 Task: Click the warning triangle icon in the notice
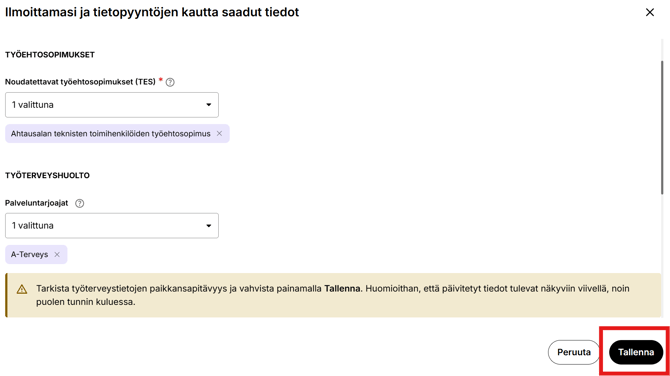click(22, 290)
